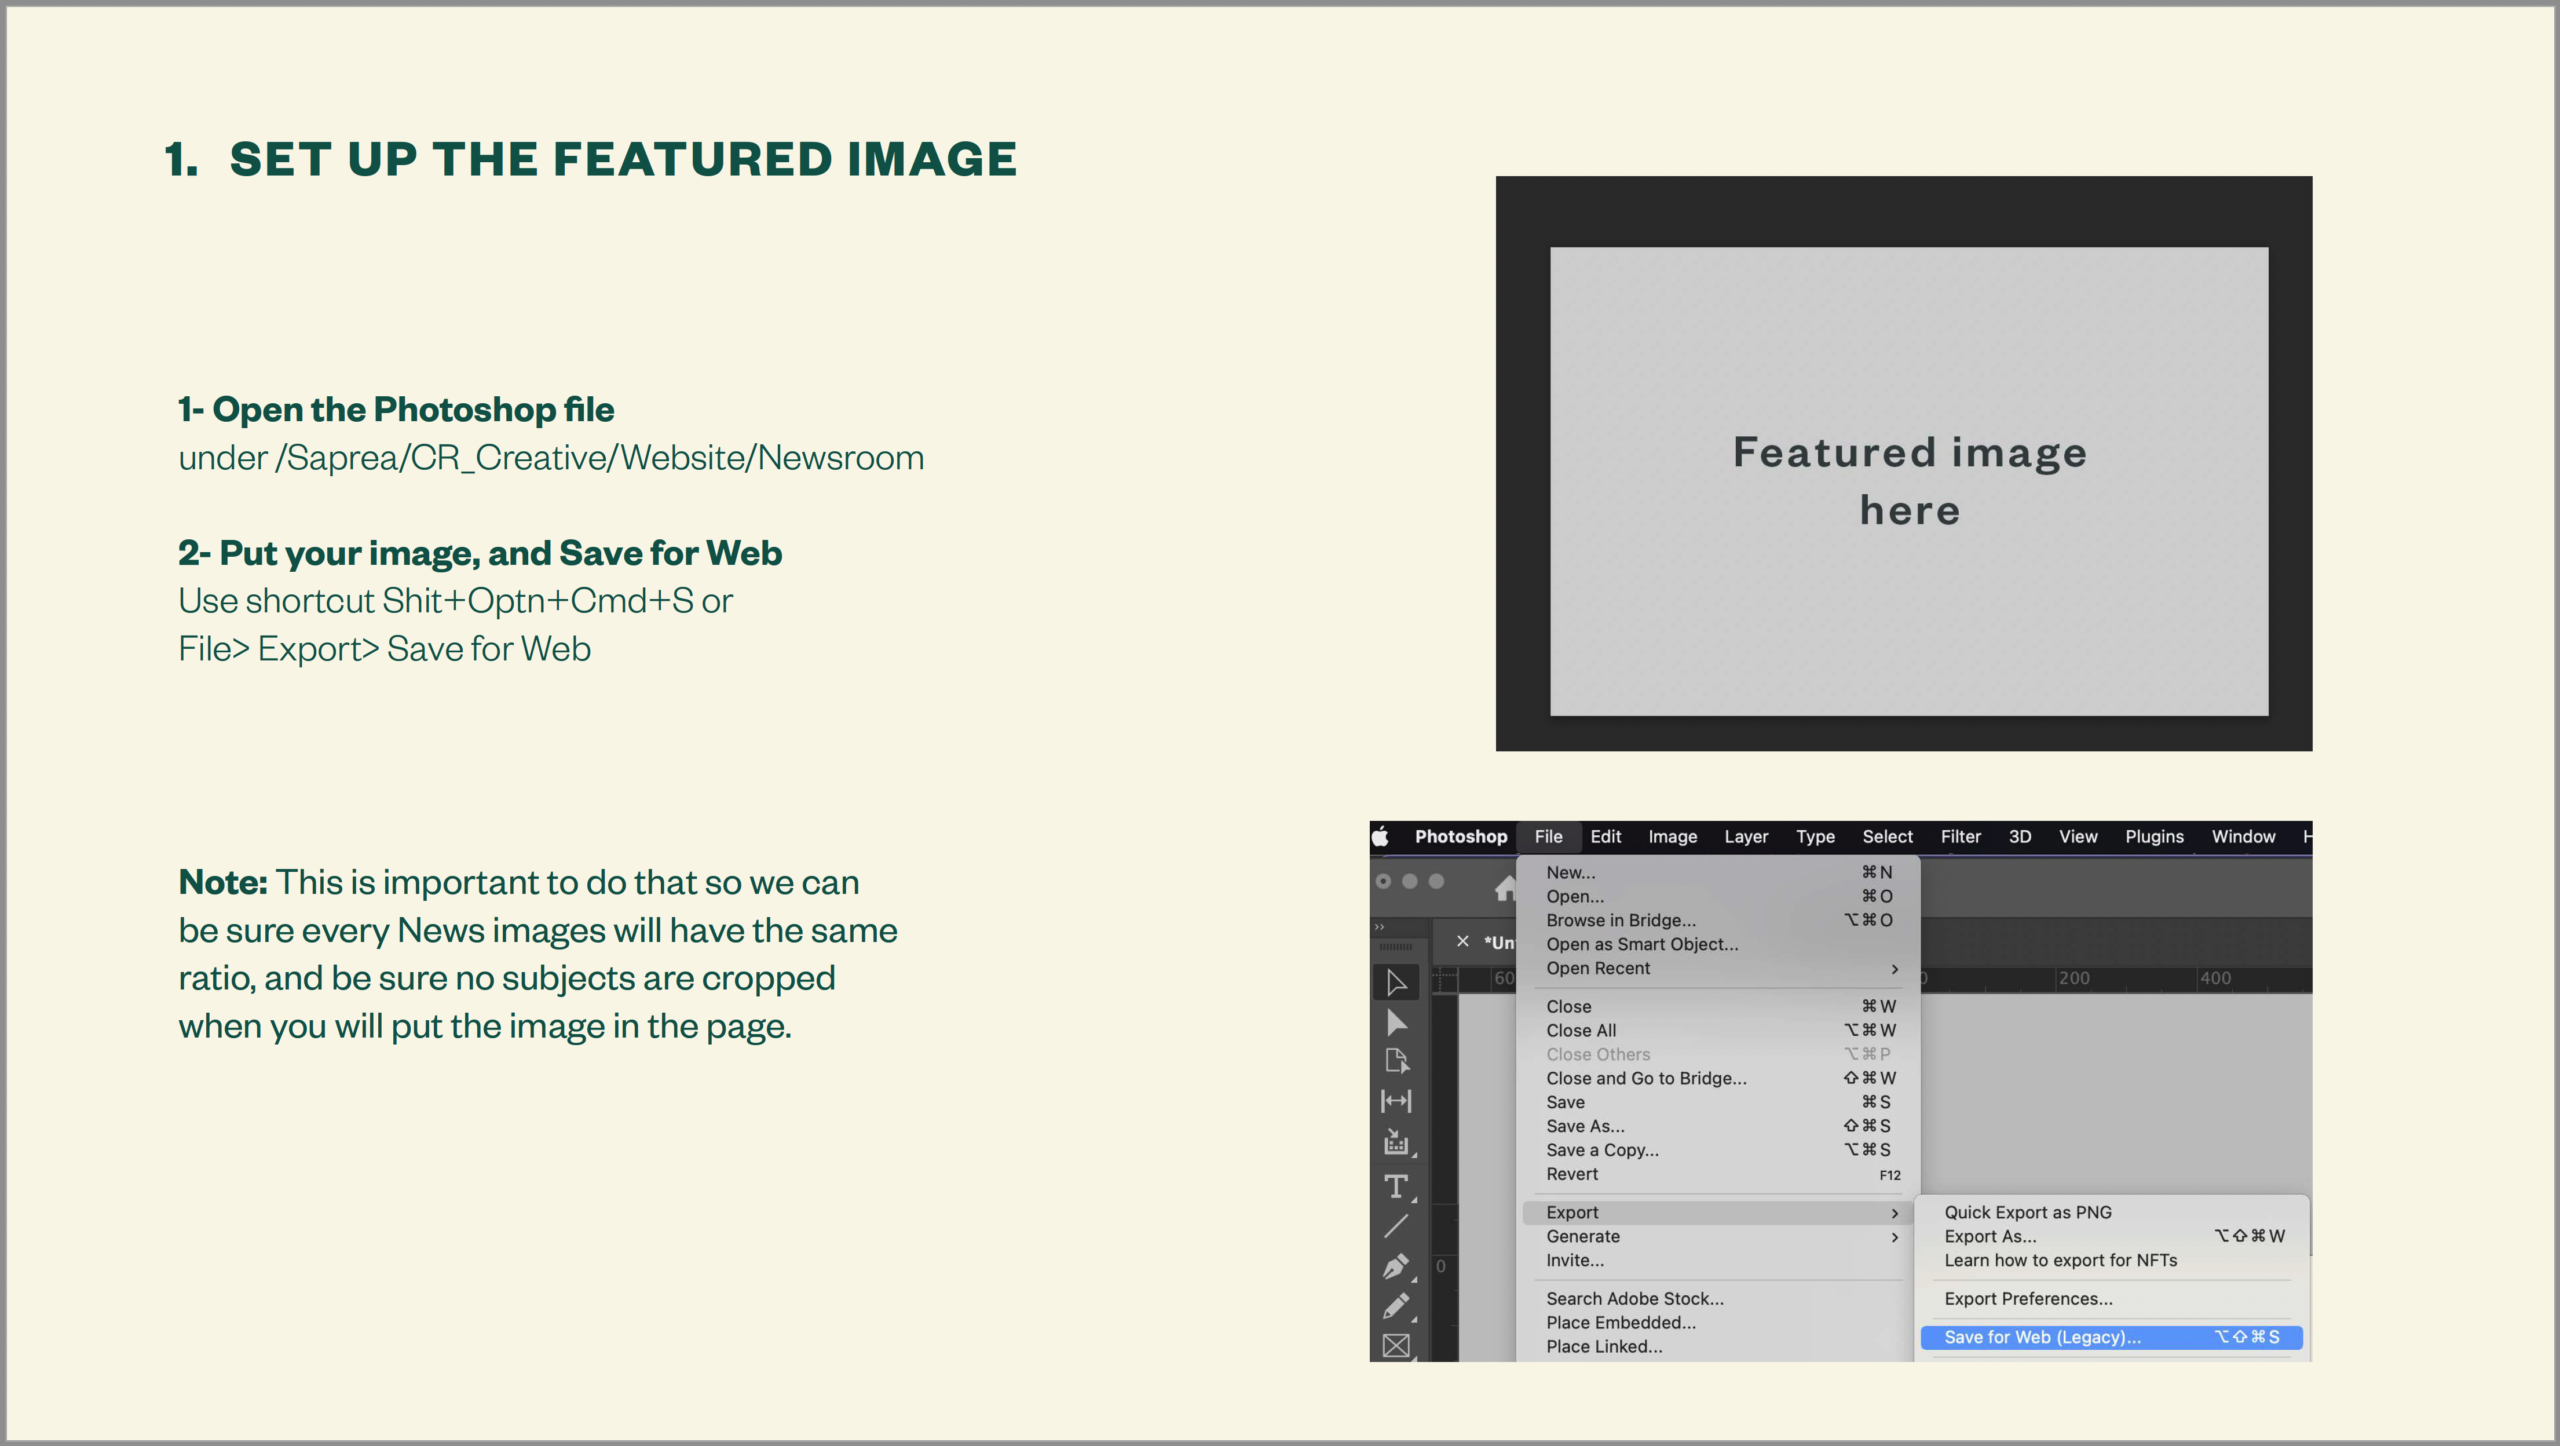Screen dimensions: 2560x1446
Task: Expand the toolbar with double-arrow icon
Action: coord(1380,927)
